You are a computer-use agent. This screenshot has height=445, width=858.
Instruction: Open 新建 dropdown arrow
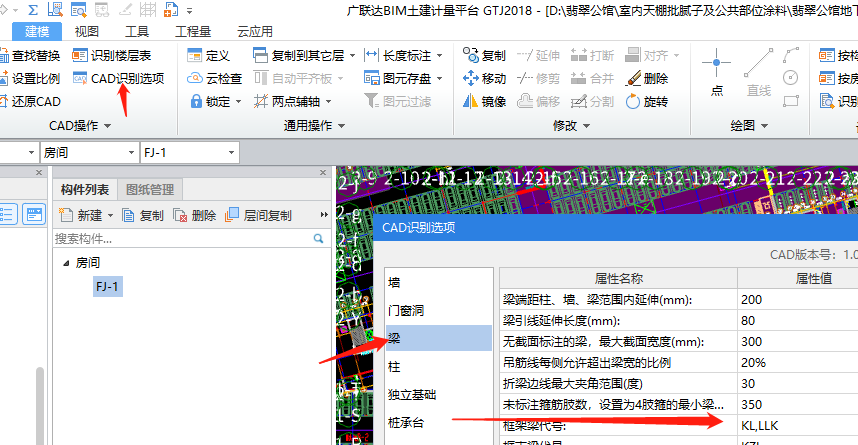tap(111, 216)
